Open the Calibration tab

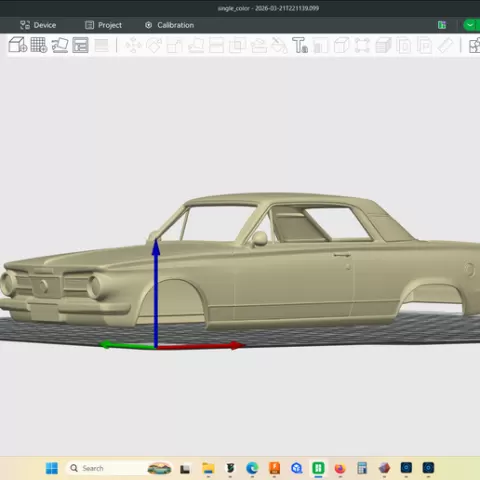tap(169, 25)
